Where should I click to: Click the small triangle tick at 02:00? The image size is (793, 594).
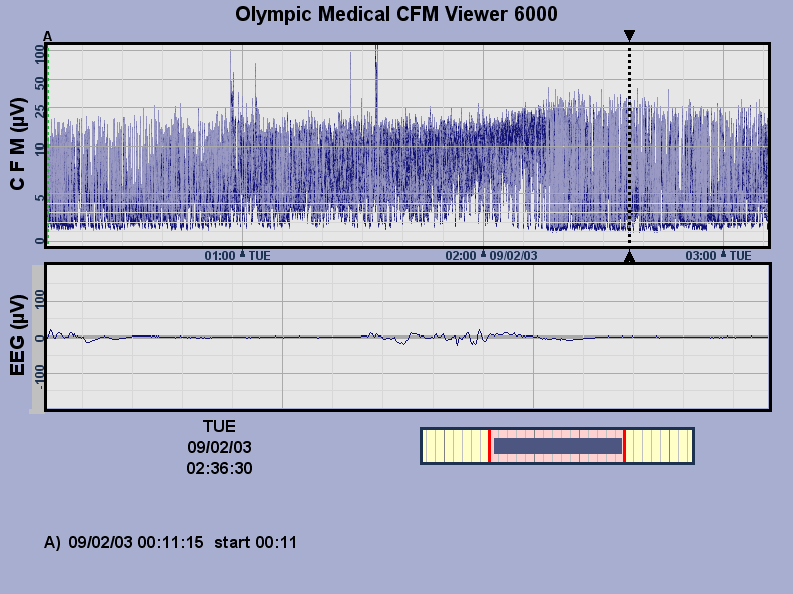(x=483, y=254)
